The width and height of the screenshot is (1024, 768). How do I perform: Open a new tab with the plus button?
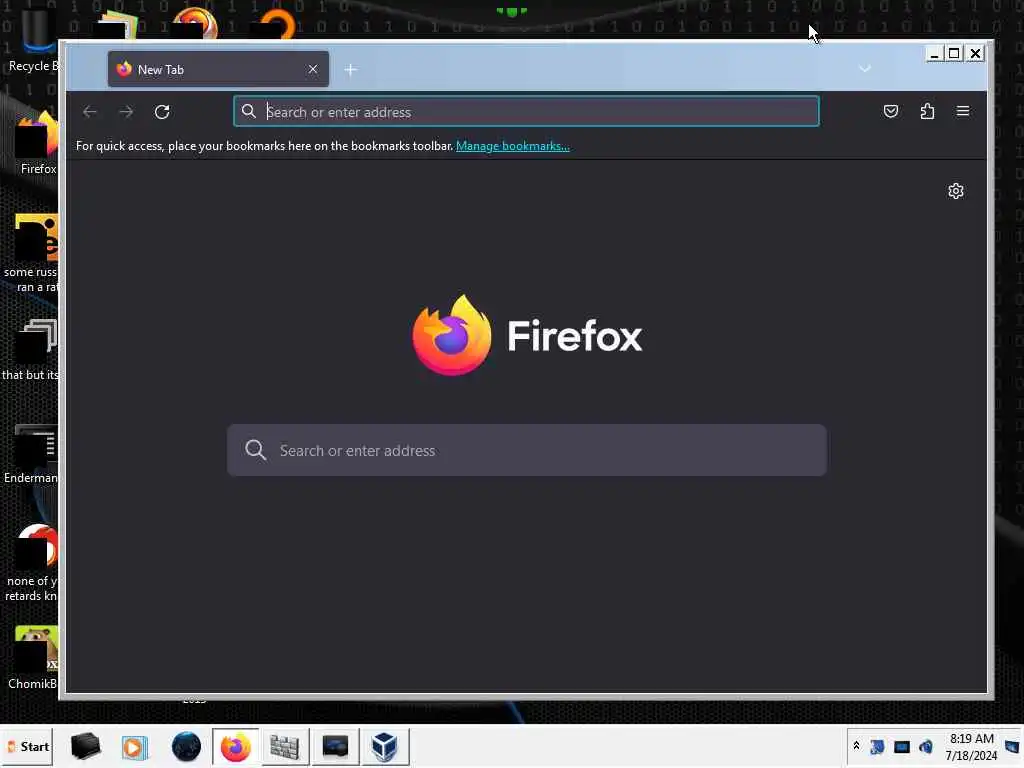[351, 69]
